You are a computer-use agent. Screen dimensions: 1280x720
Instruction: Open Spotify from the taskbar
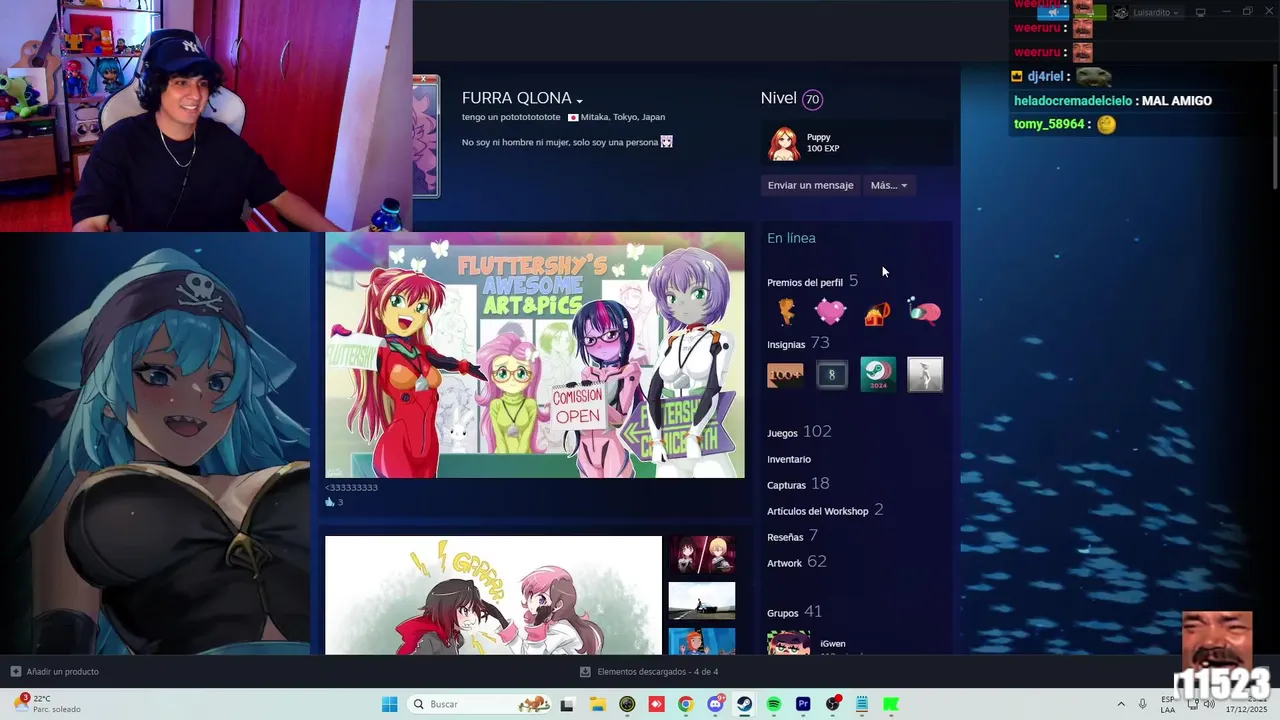point(774,704)
